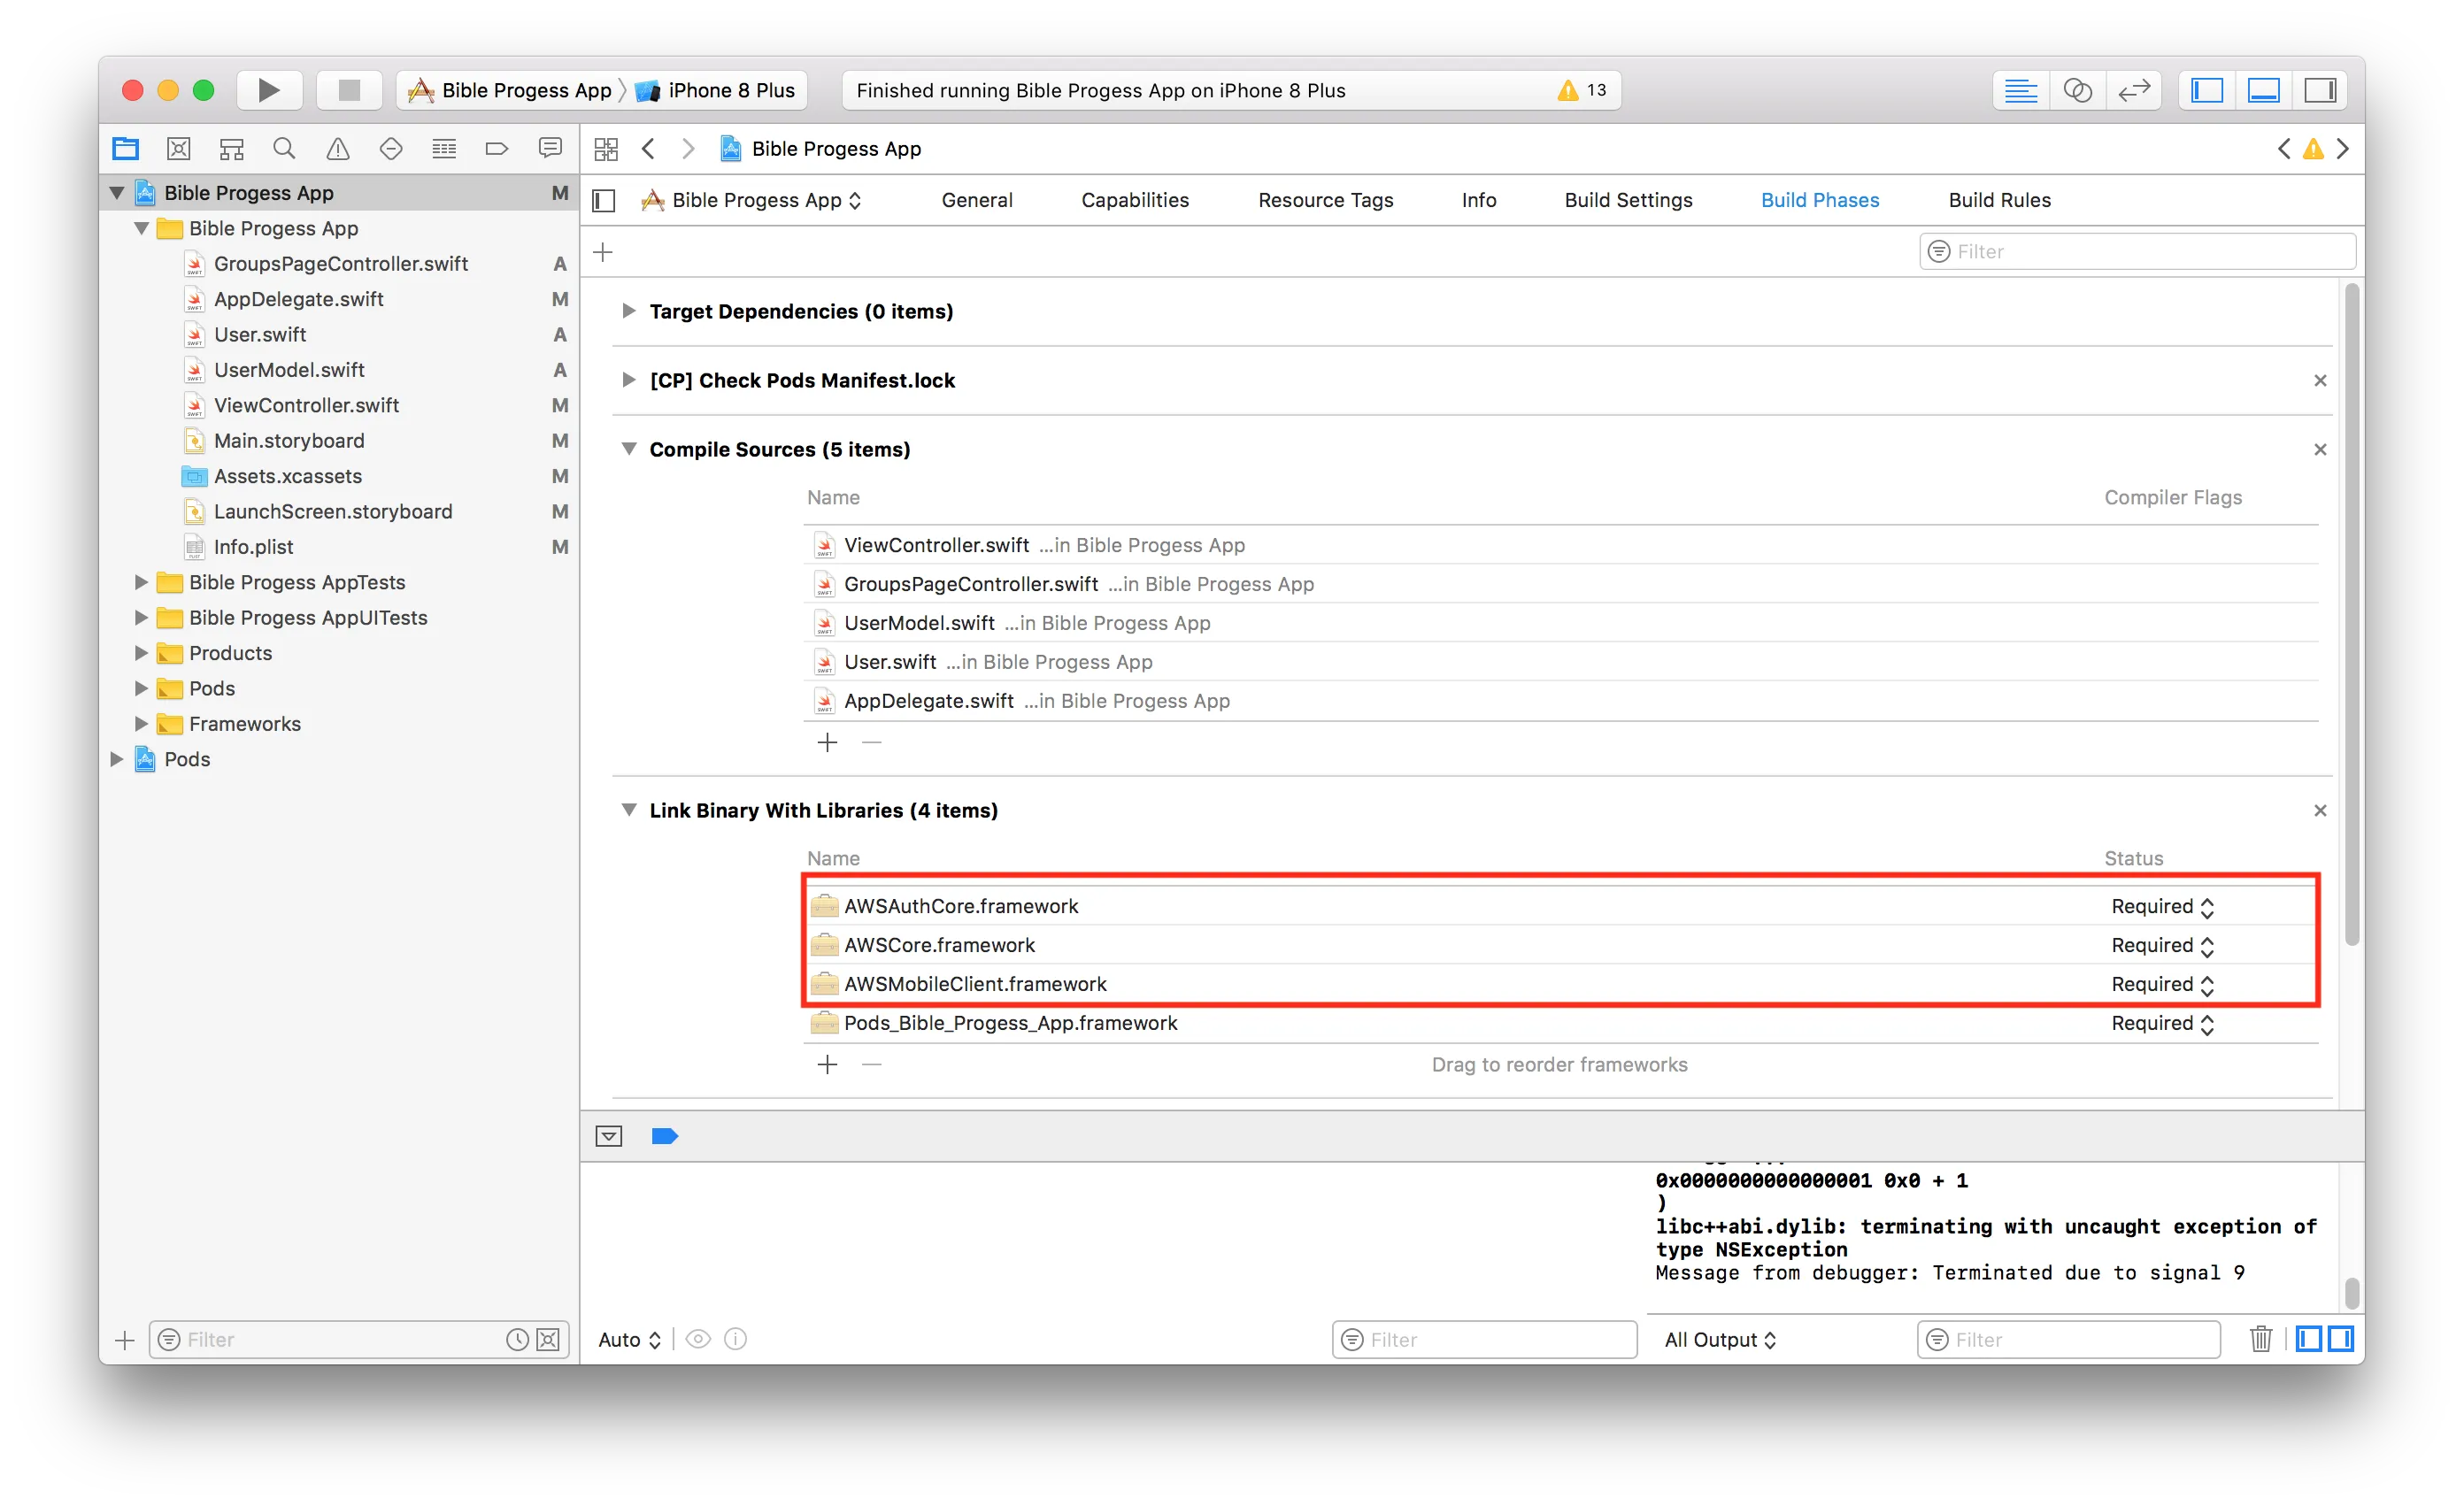
Task: Open Main.storyboard in navigator
Action: pos(289,441)
